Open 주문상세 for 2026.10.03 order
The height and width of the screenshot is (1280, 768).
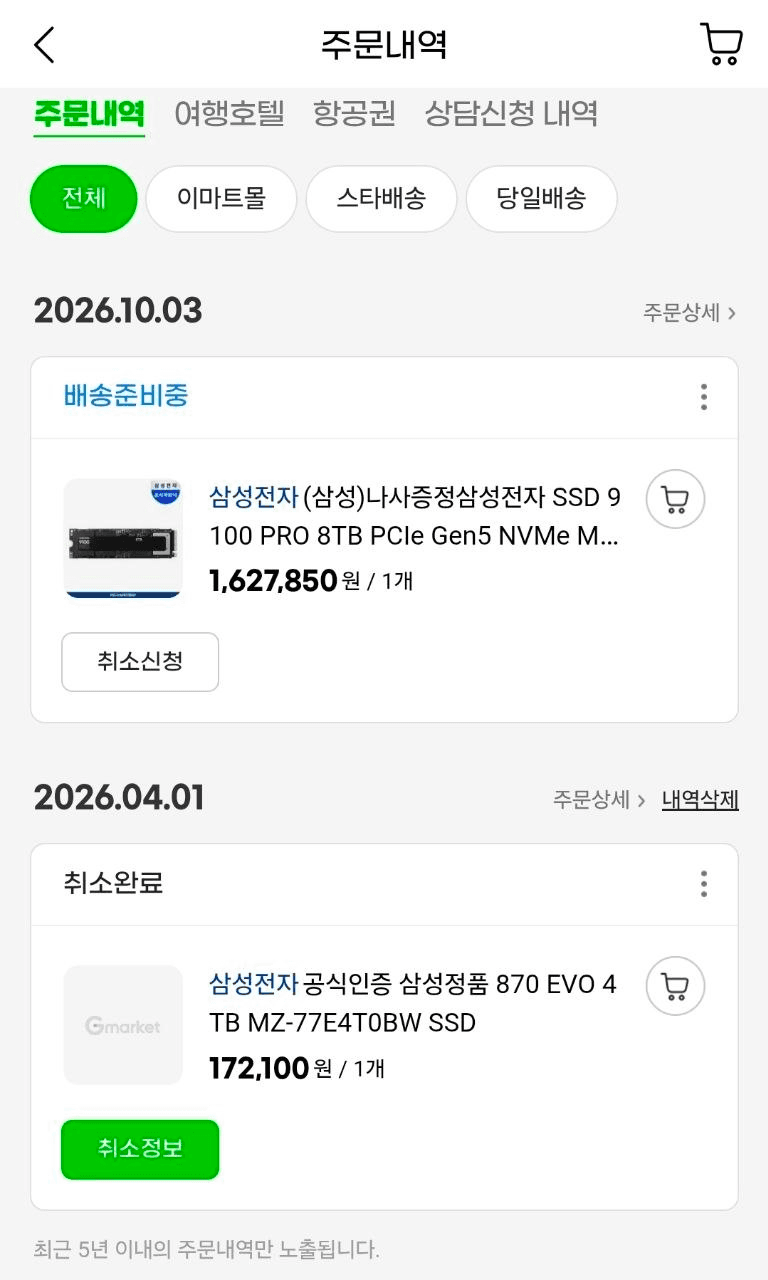click(690, 313)
